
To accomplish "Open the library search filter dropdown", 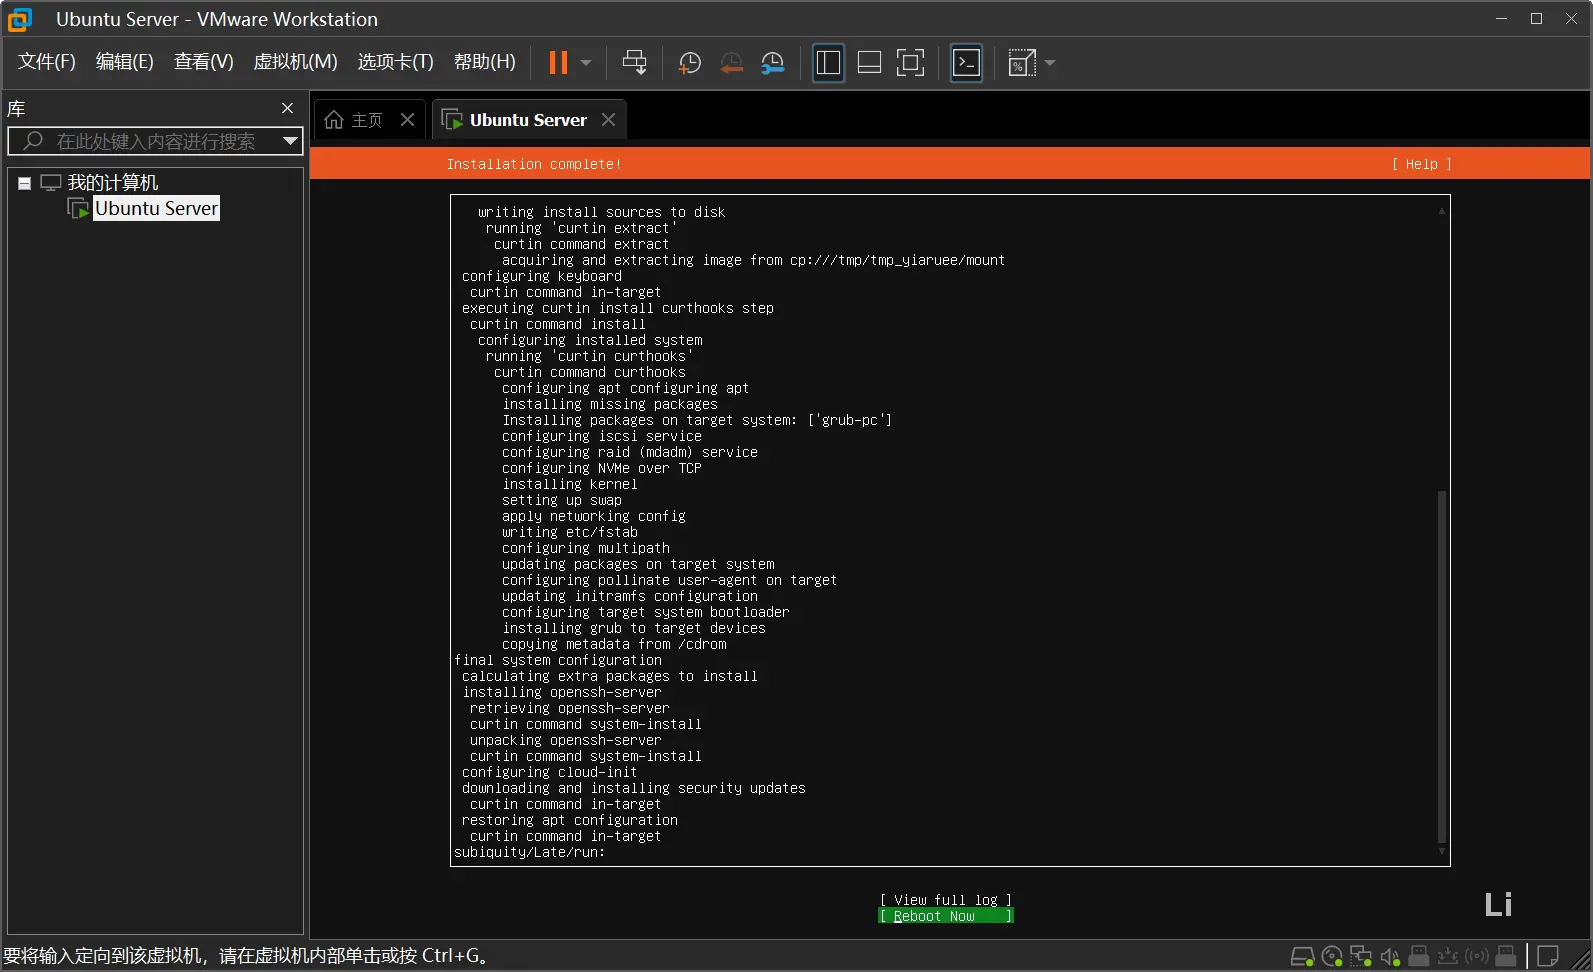I will (290, 141).
